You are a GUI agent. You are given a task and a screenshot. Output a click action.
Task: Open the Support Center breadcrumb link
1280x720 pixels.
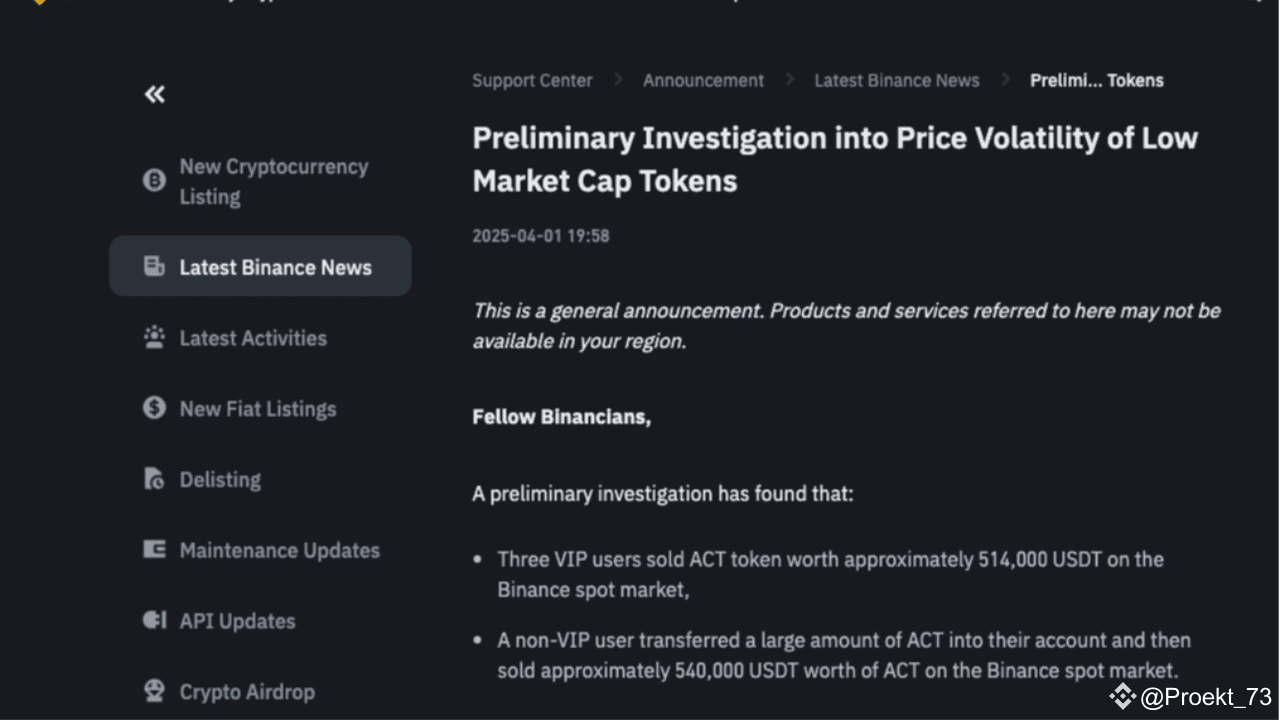click(x=532, y=80)
